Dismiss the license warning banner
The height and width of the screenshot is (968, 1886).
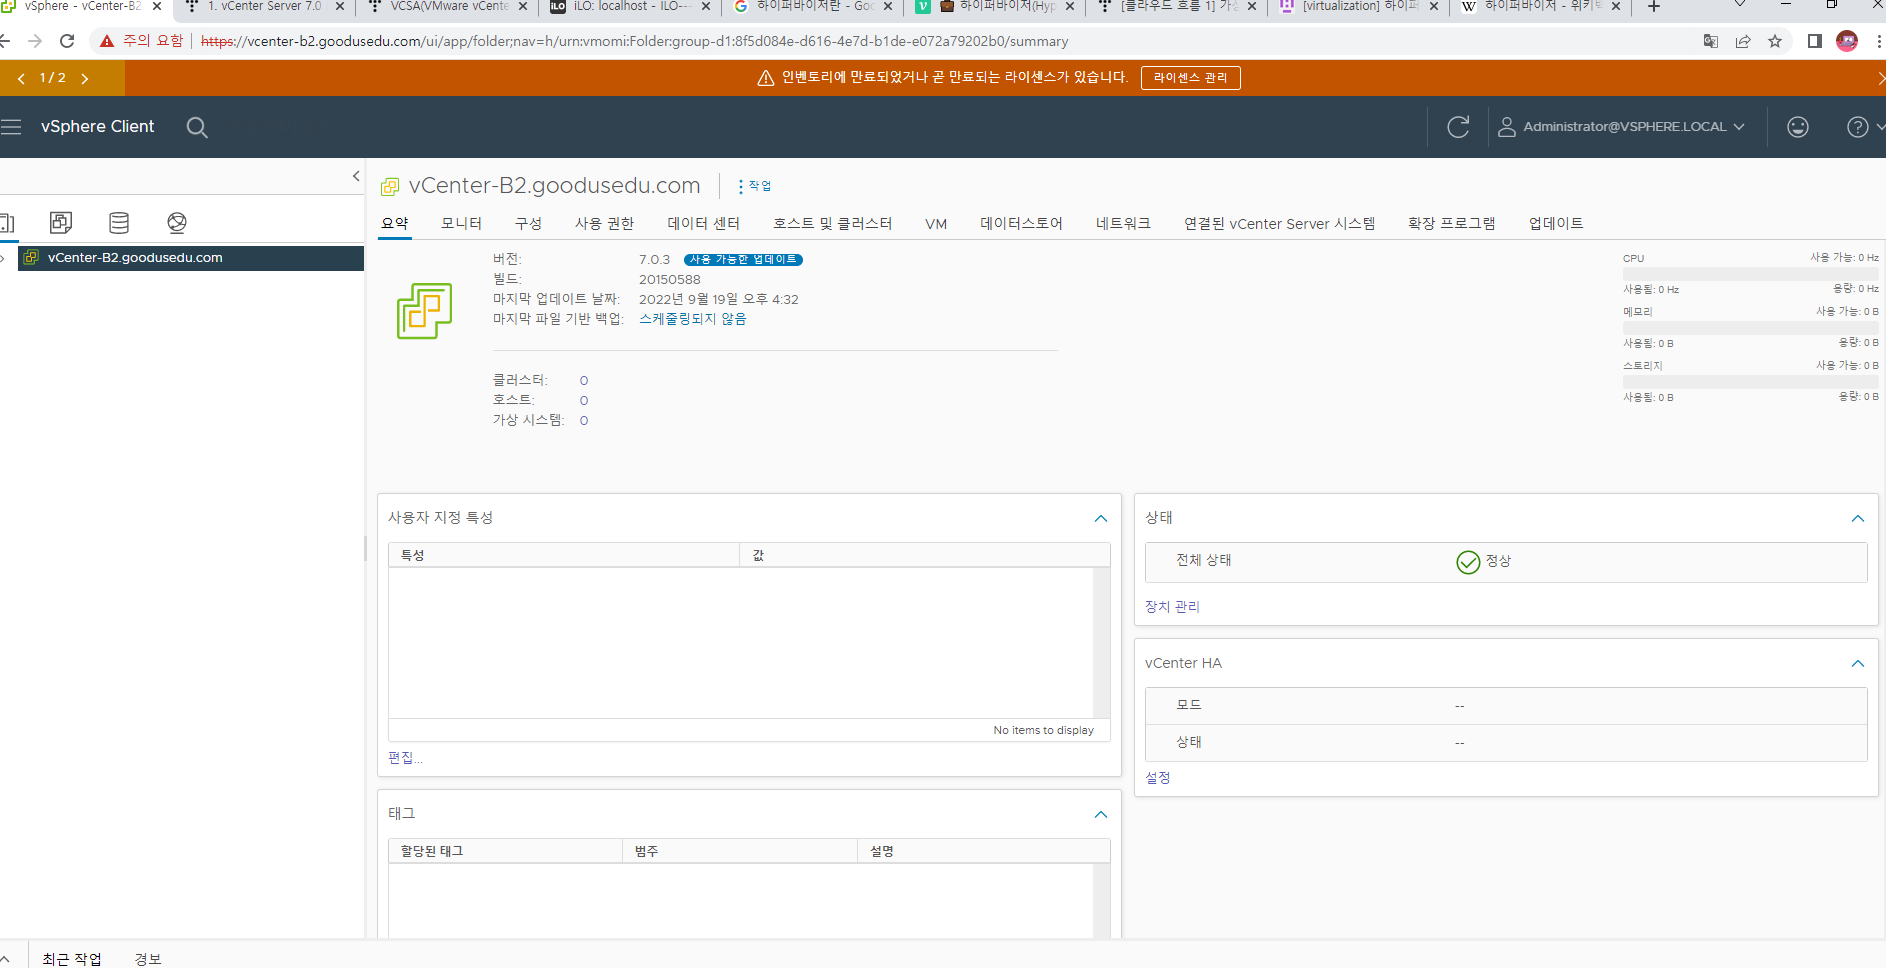(x=1880, y=78)
